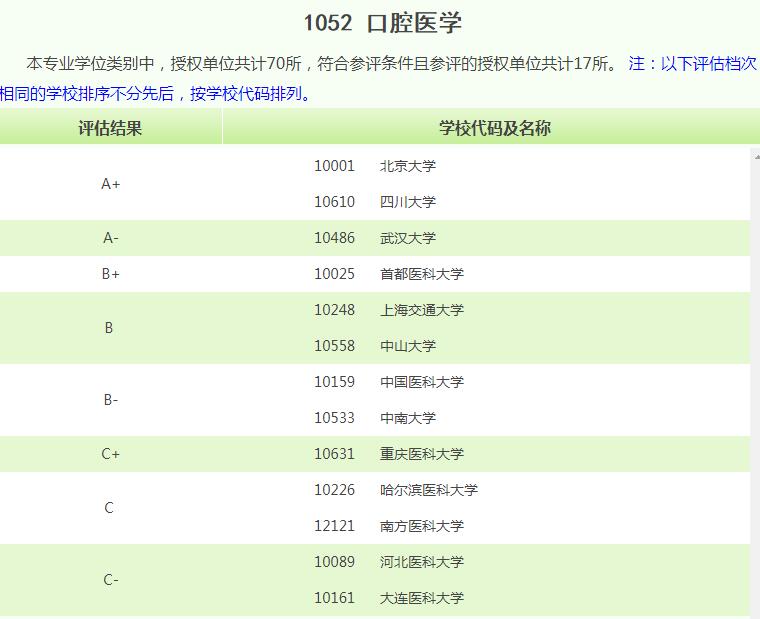Select 北京大学 in the school list
The width and height of the screenshot is (760, 619).
pyautogui.click(x=408, y=166)
